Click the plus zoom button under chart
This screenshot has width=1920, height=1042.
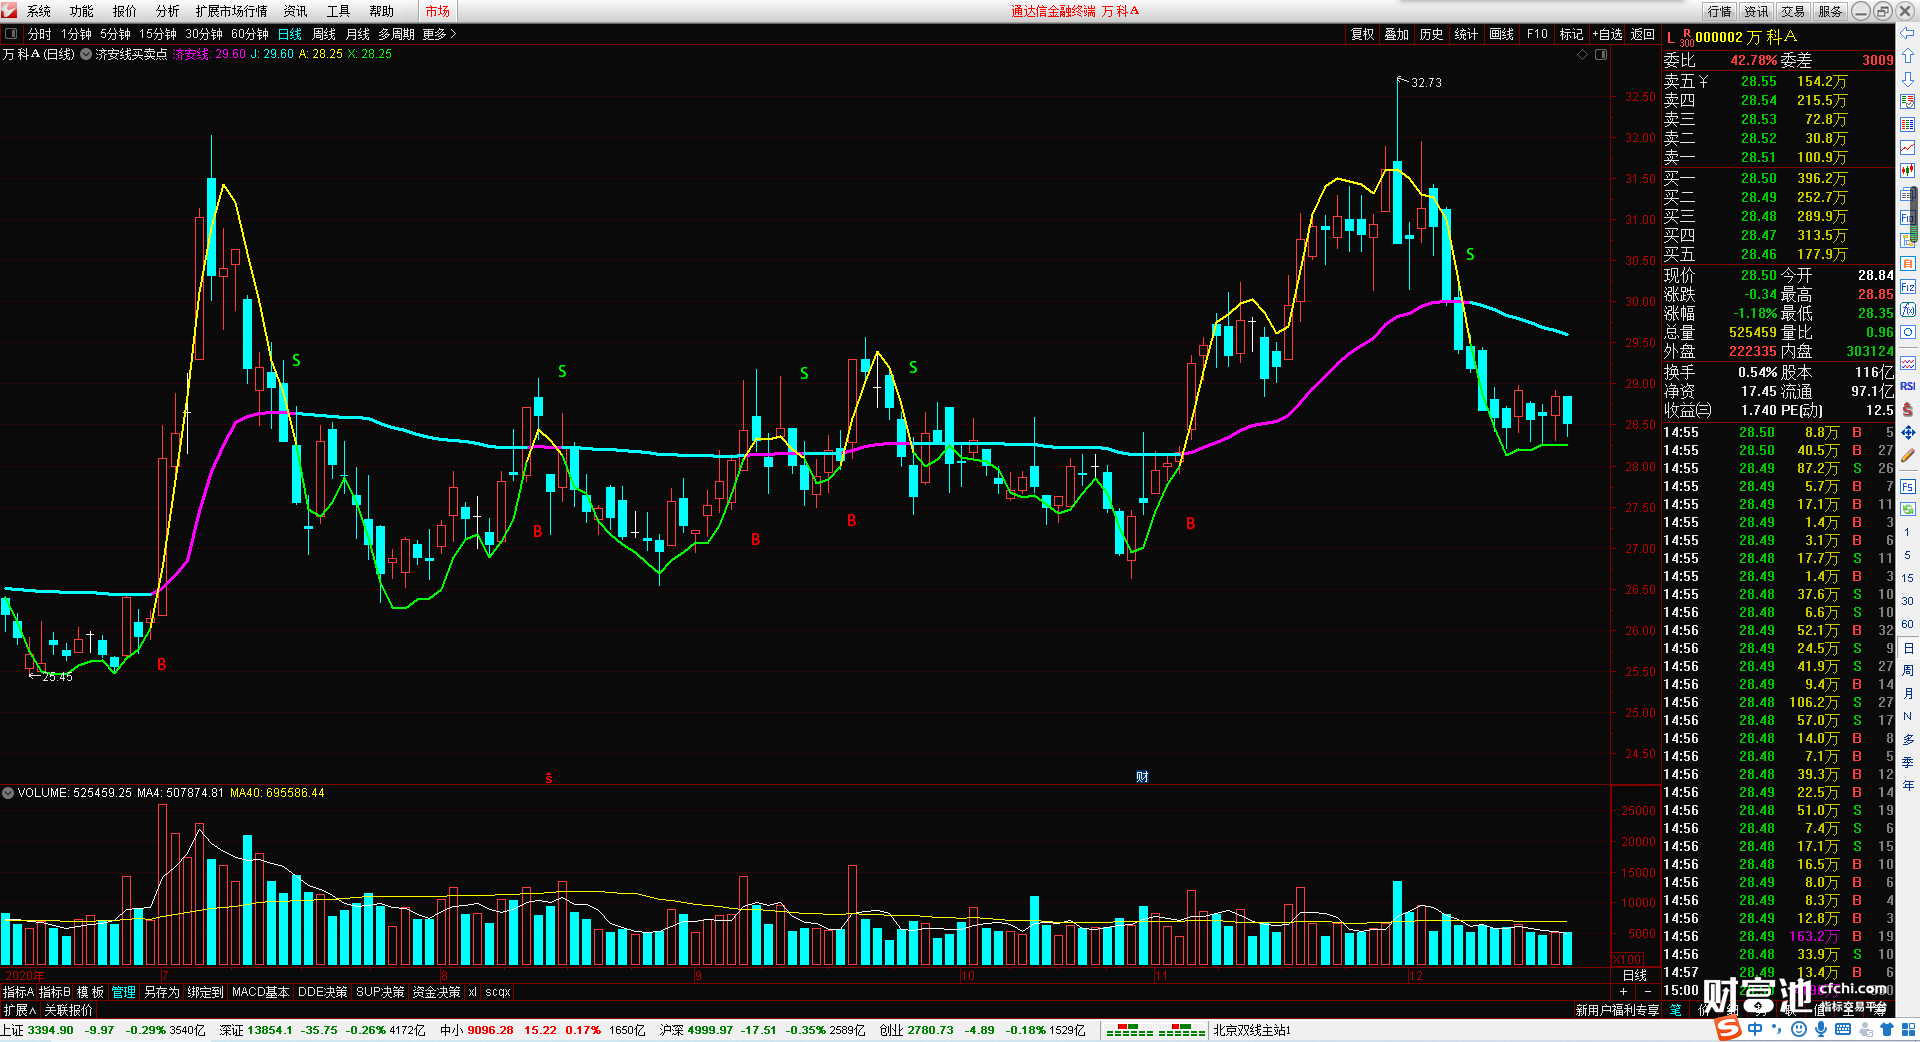[1623, 991]
